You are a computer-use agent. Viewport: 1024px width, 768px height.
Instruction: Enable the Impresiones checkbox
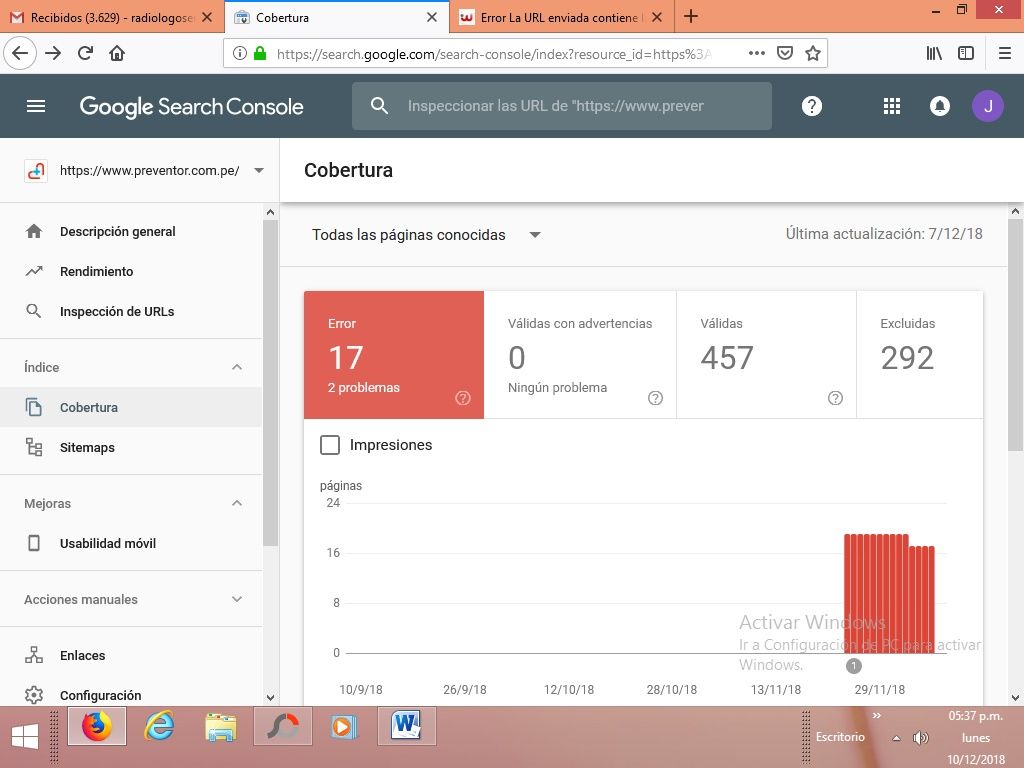330,445
